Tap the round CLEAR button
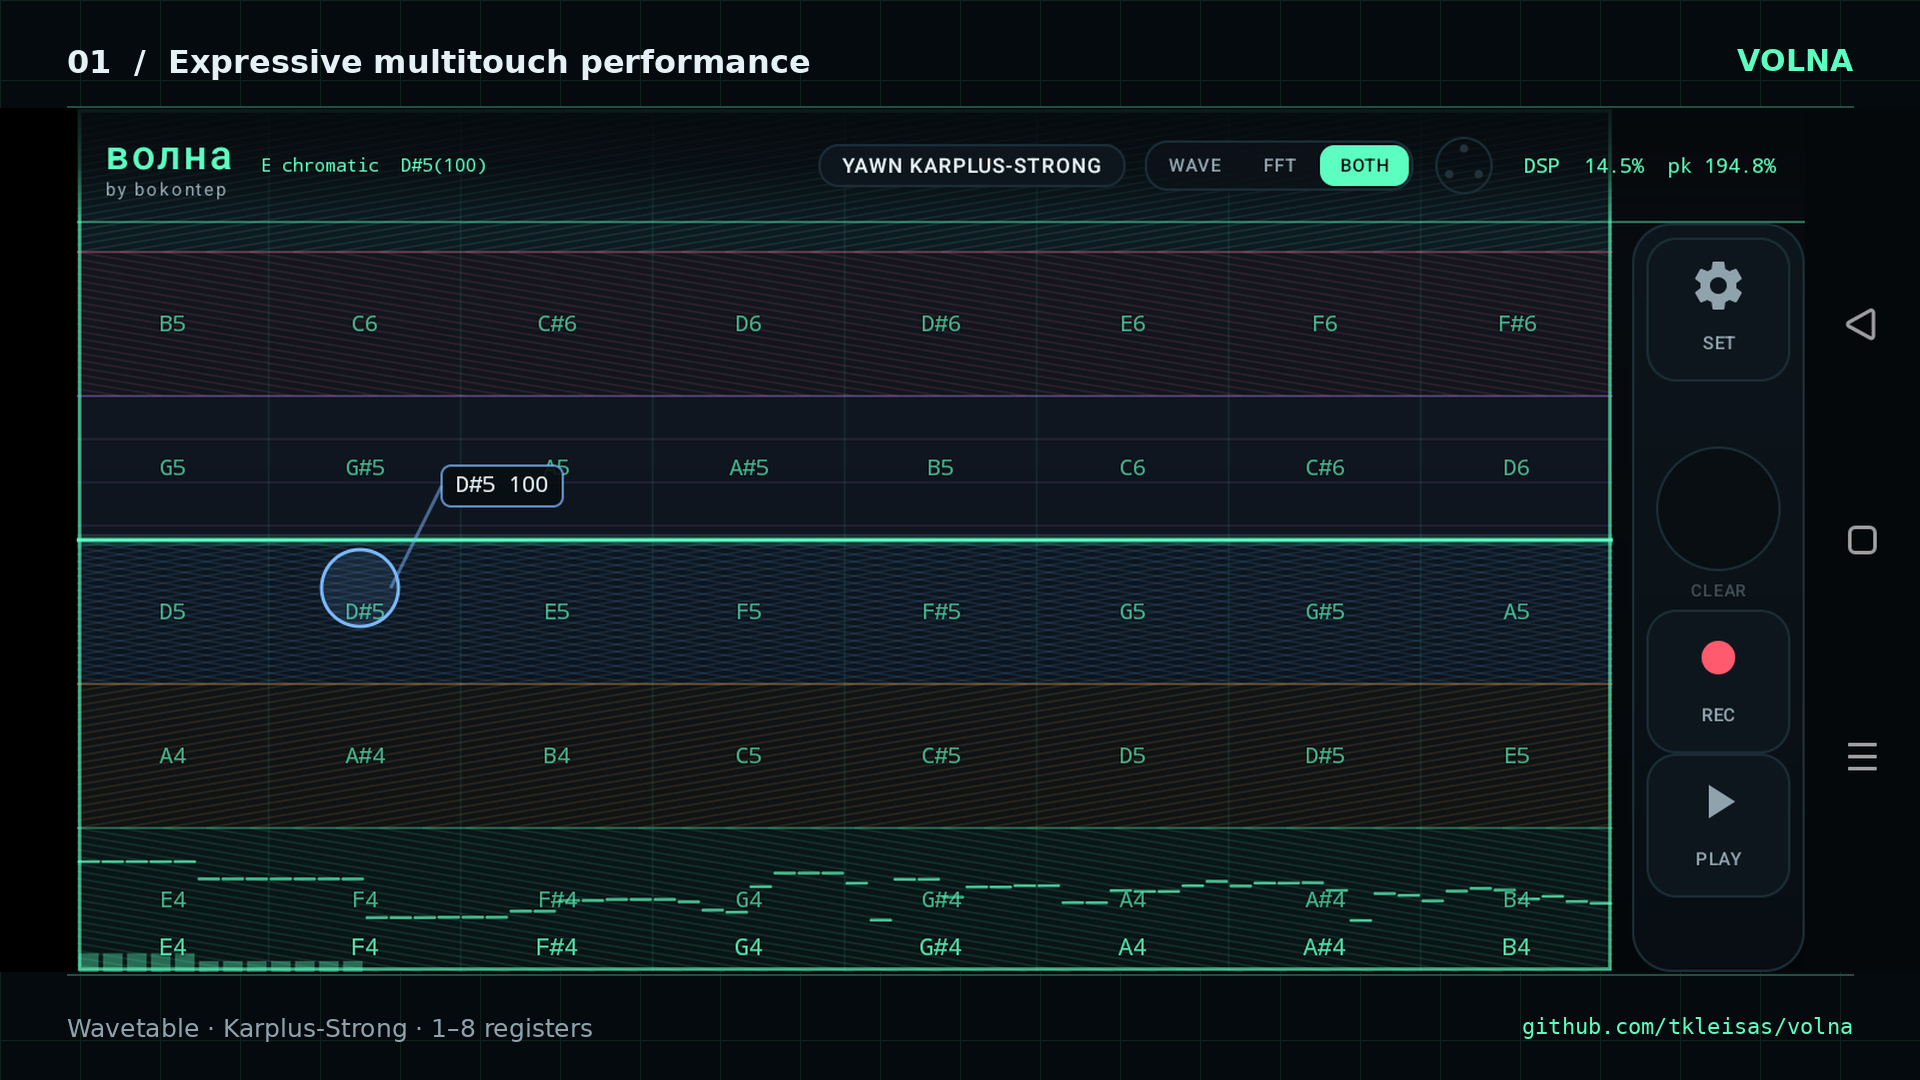This screenshot has height=1080, width=1920. coord(1718,509)
